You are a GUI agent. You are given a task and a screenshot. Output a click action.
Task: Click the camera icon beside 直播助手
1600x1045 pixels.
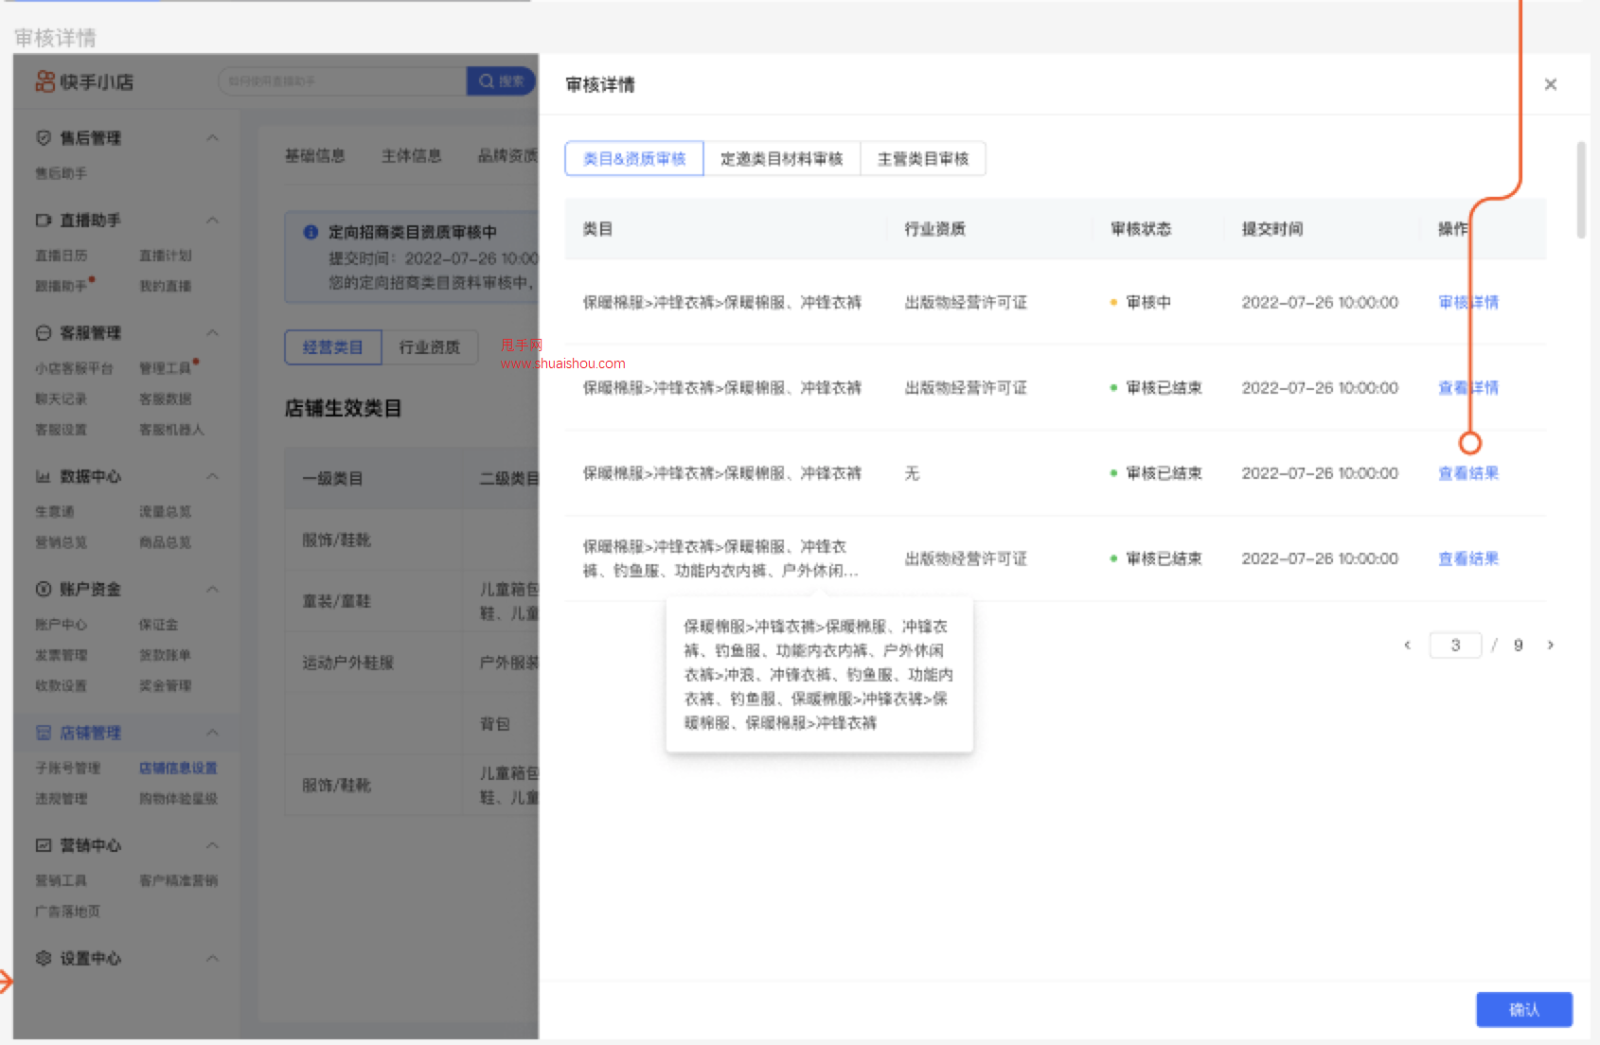[43, 220]
